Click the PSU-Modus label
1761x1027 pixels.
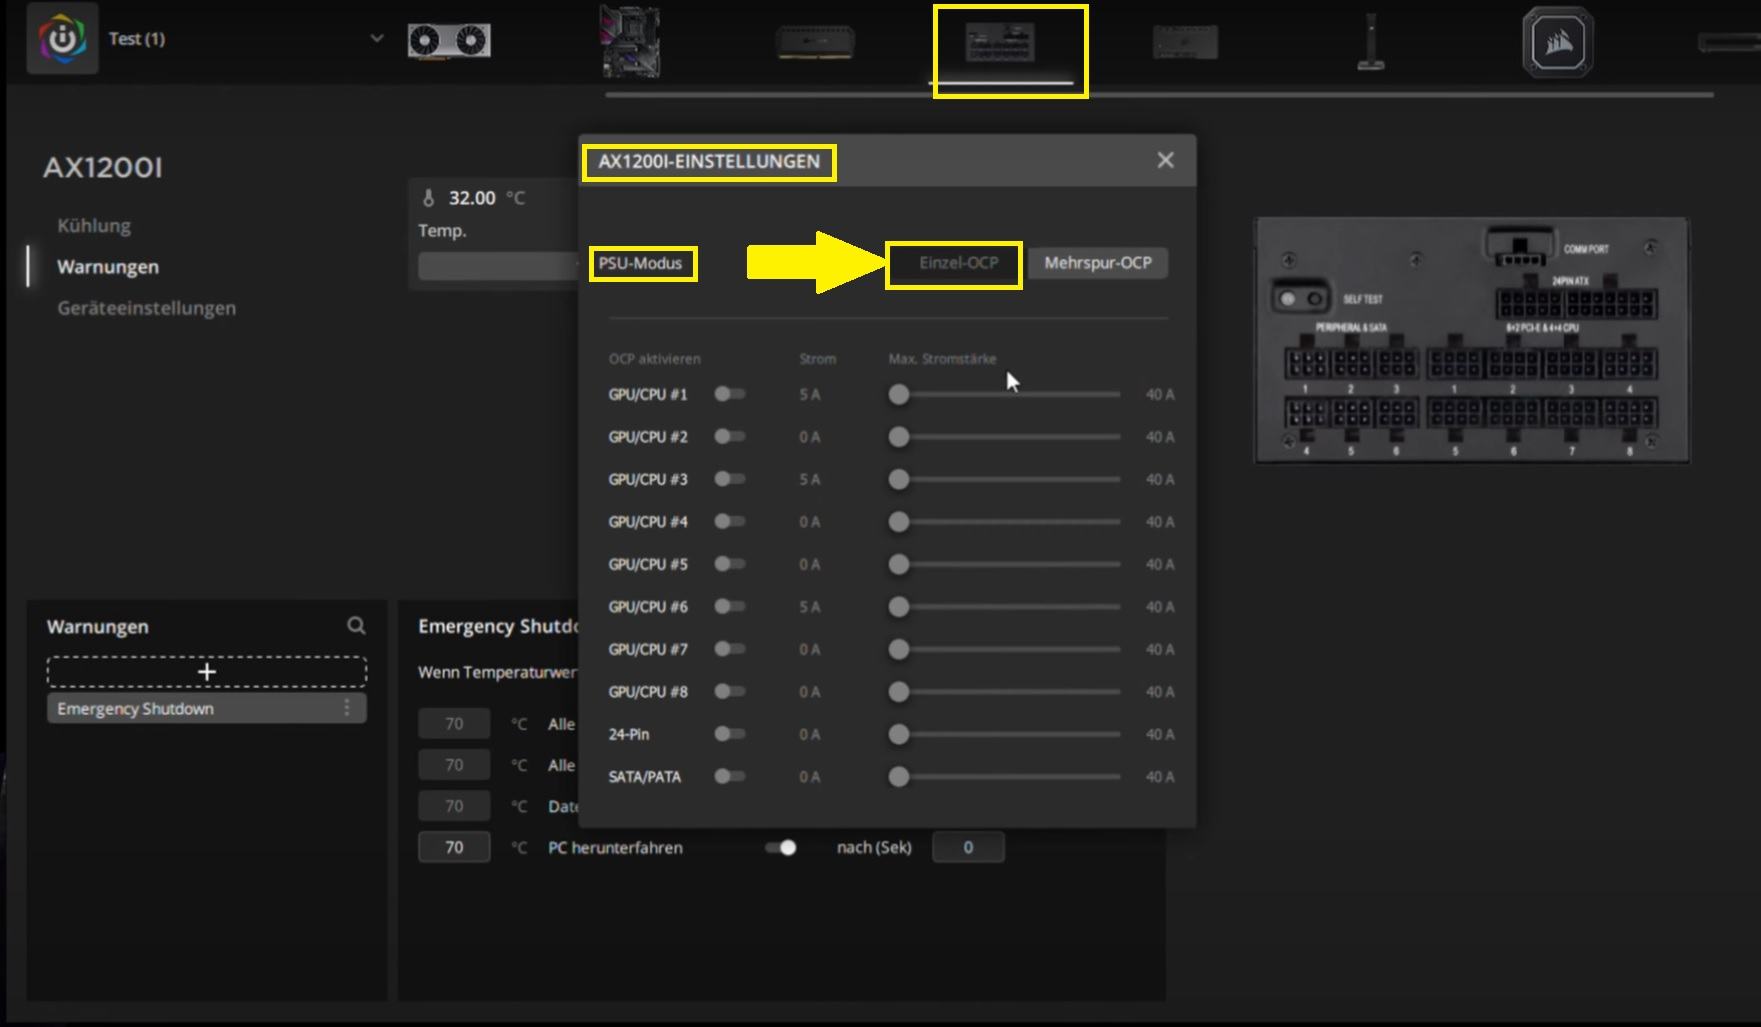point(640,263)
